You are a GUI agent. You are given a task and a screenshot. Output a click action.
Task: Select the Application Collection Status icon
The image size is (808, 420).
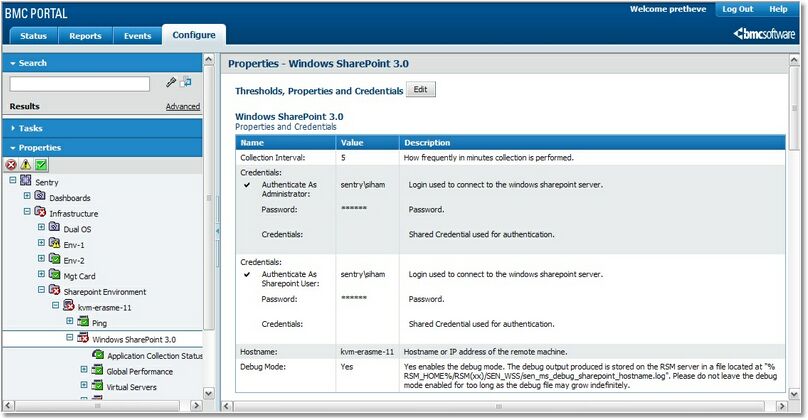click(98, 355)
